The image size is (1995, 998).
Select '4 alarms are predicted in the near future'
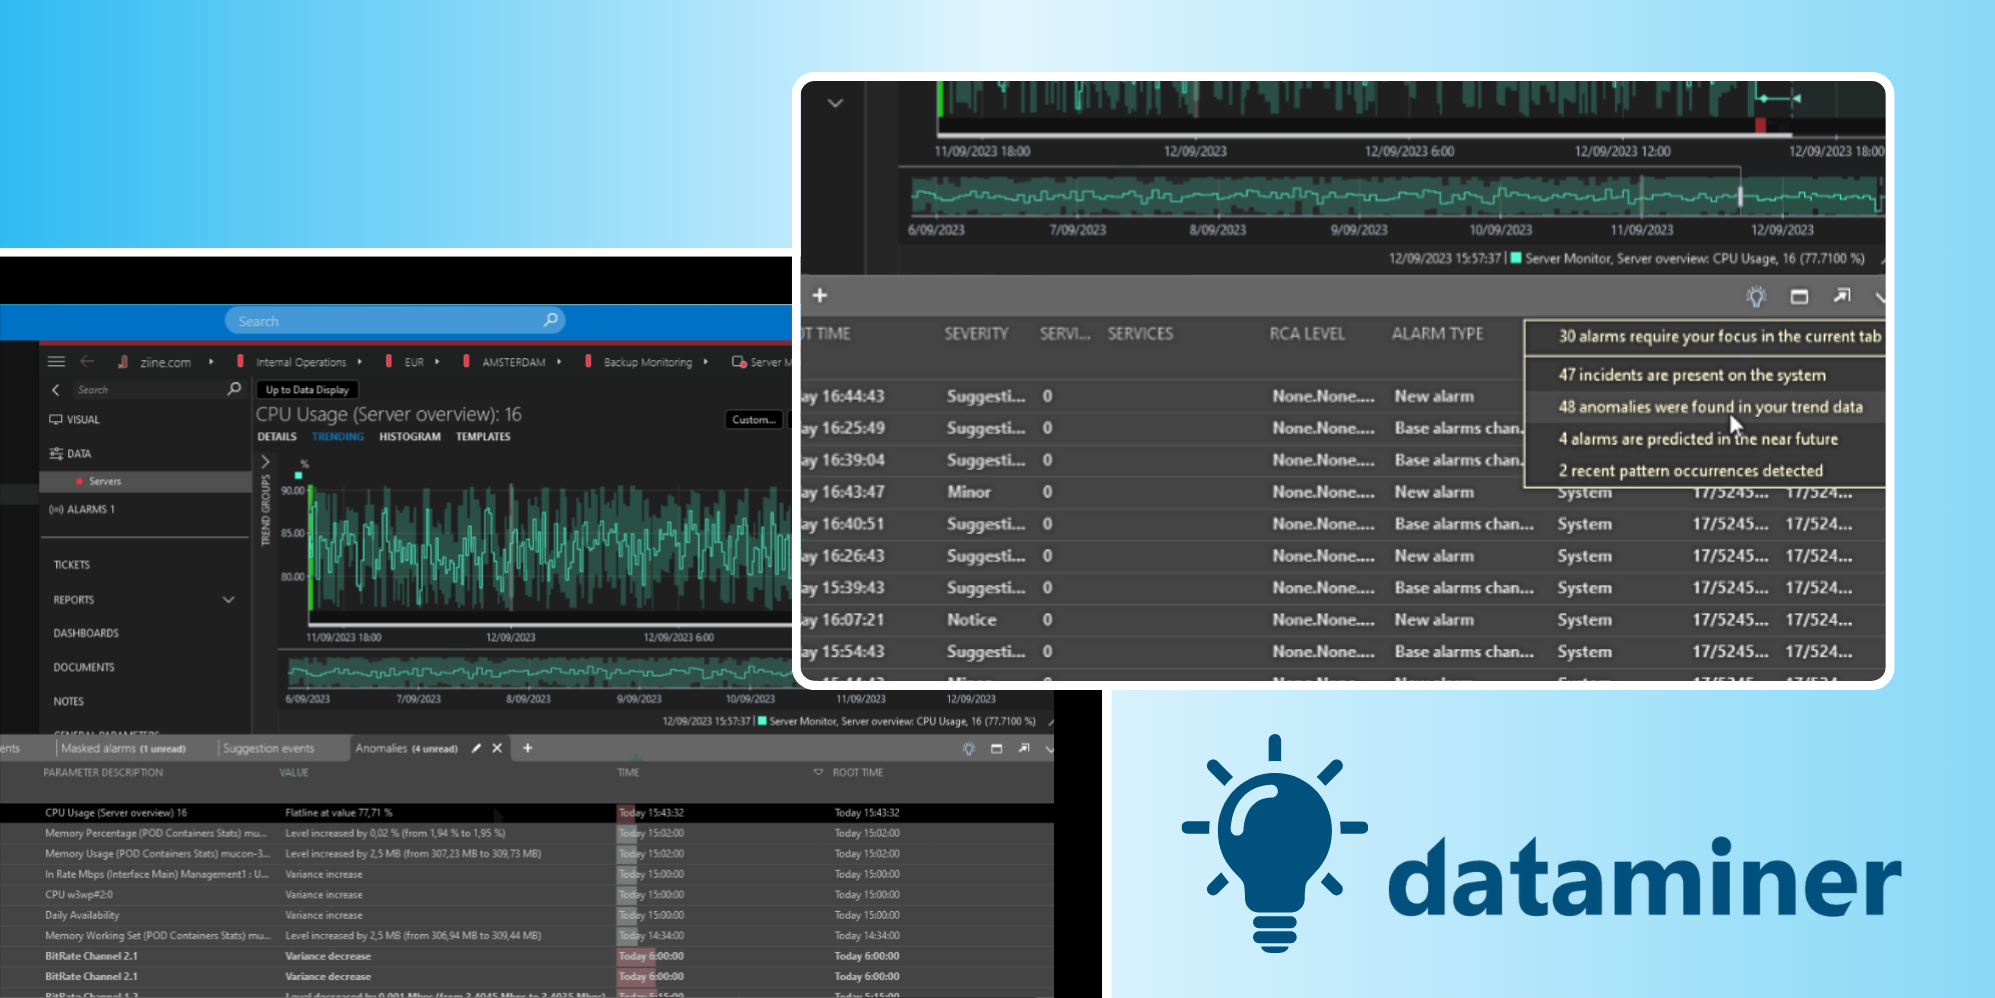(1705, 439)
